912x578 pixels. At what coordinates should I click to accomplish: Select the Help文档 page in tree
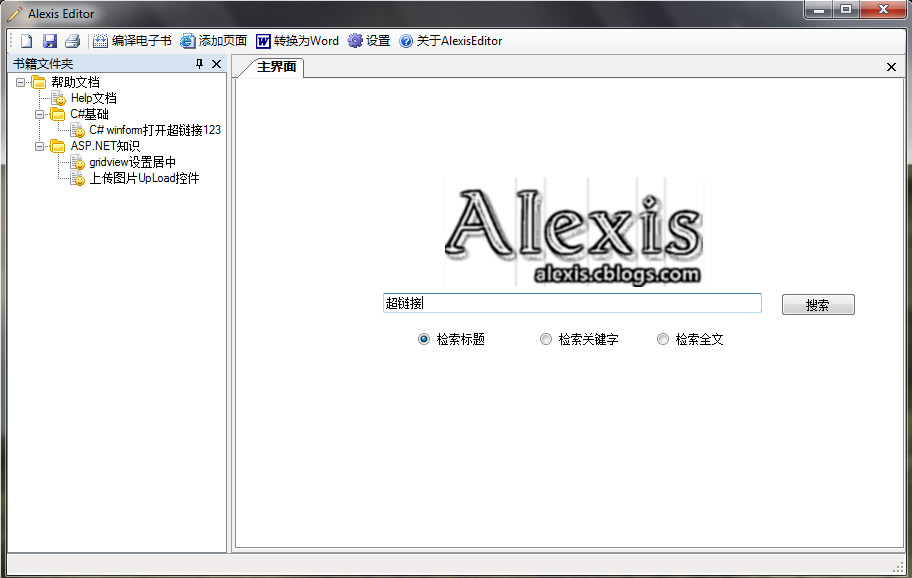click(x=94, y=98)
